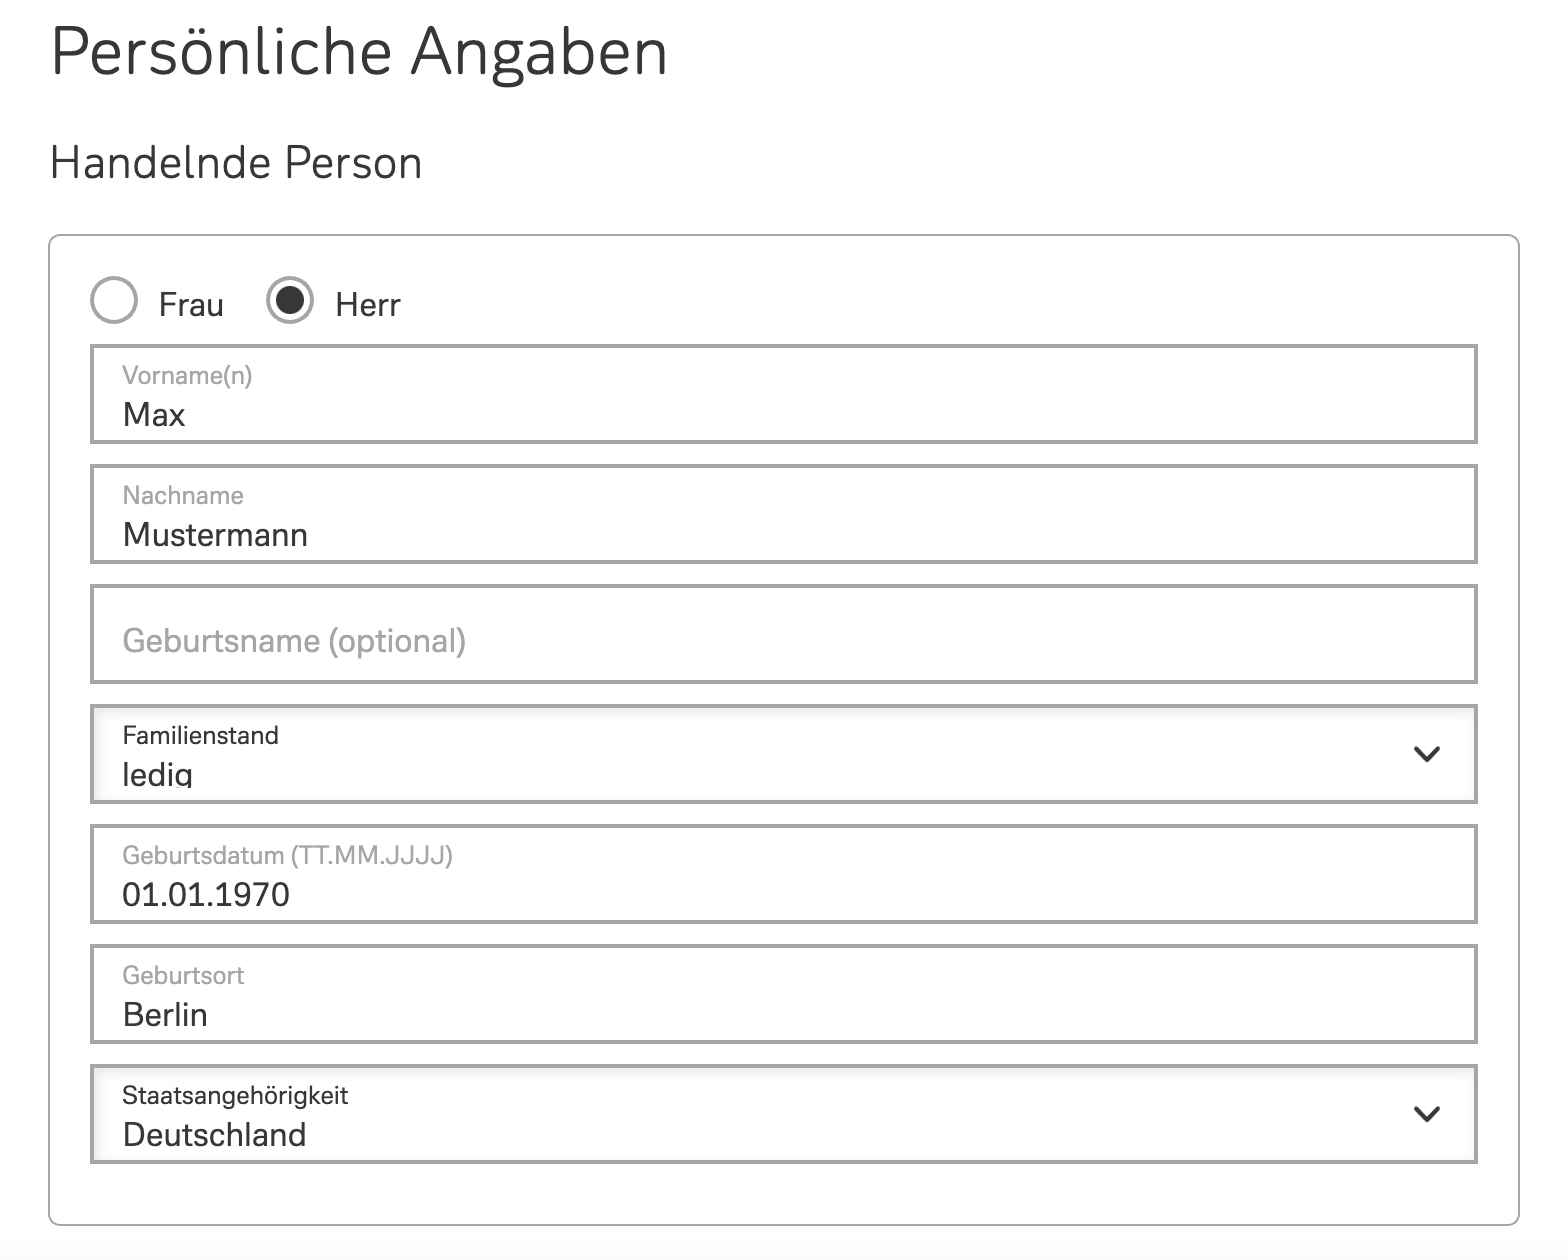This screenshot has height=1260, width=1568.
Task: Click the Staatsangehörigkeit chevron arrow
Action: click(x=1427, y=1114)
